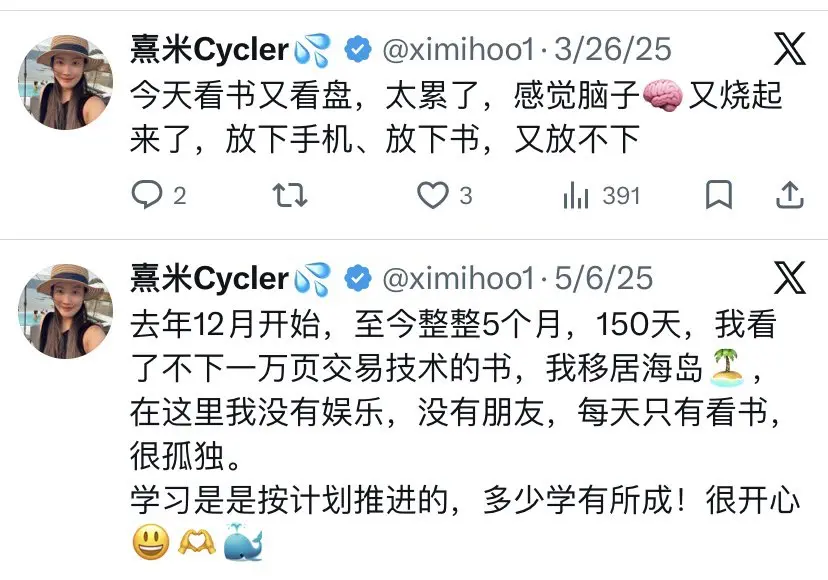Image resolution: width=828 pixels, height=580 pixels.
Task: Repost the 3/26/25 tweet
Action: pyautogui.click(x=290, y=195)
